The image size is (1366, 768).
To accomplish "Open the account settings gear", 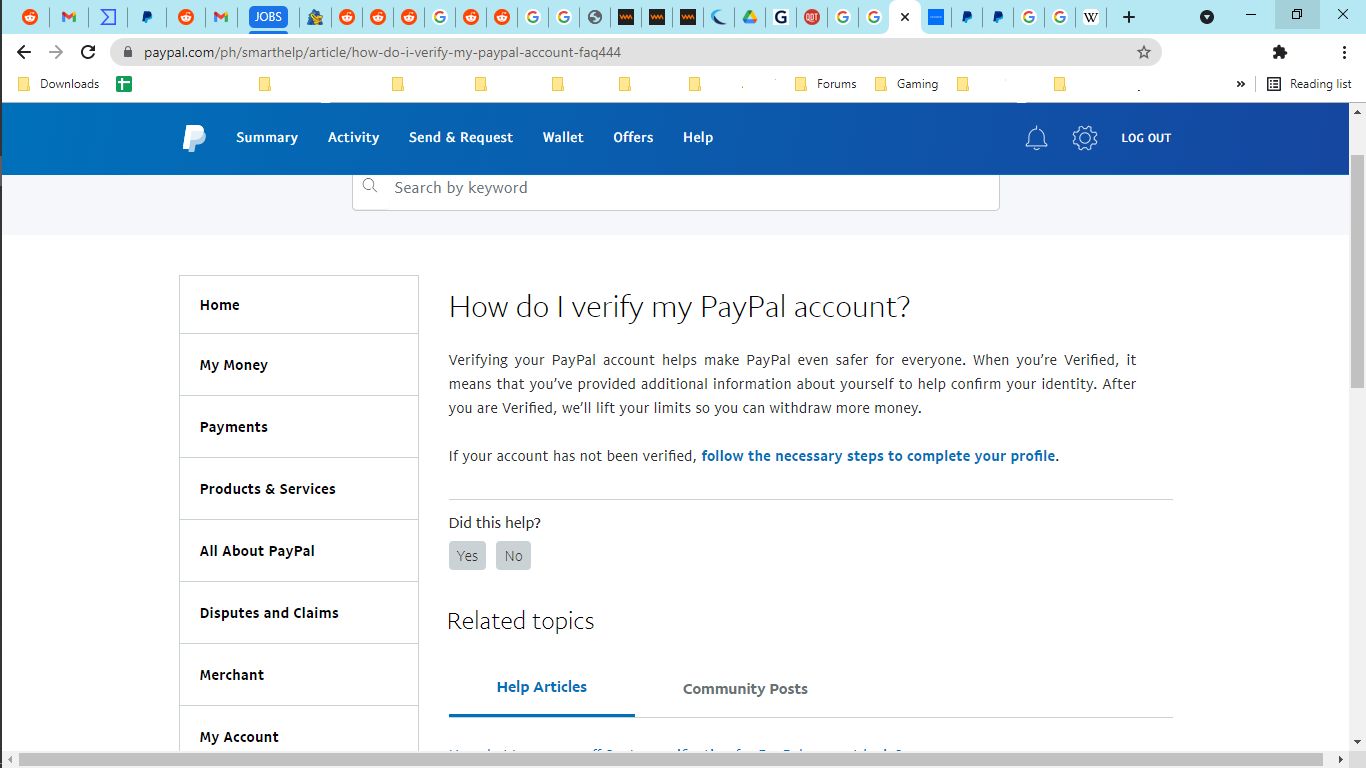I will [x=1085, y=138].
